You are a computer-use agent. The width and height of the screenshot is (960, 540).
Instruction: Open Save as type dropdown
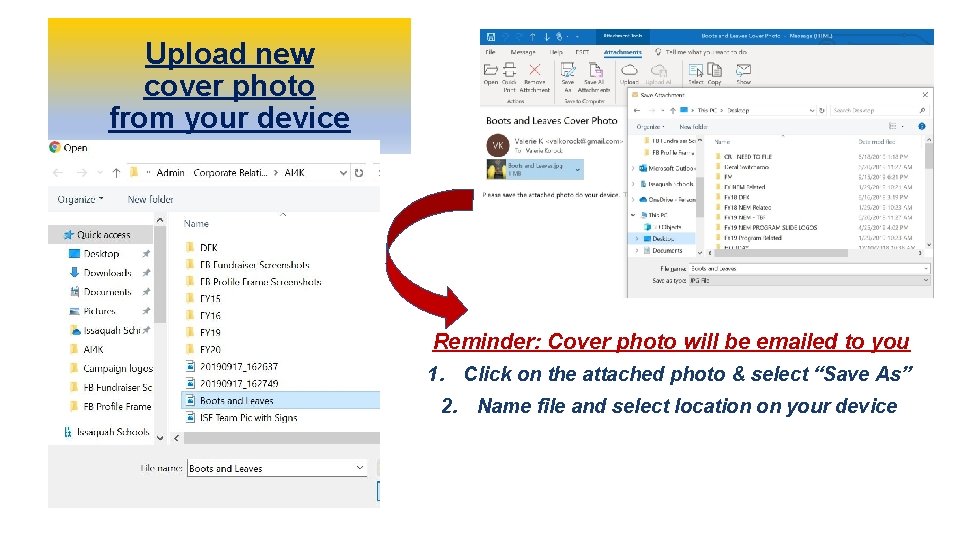(x=925, y=280)
